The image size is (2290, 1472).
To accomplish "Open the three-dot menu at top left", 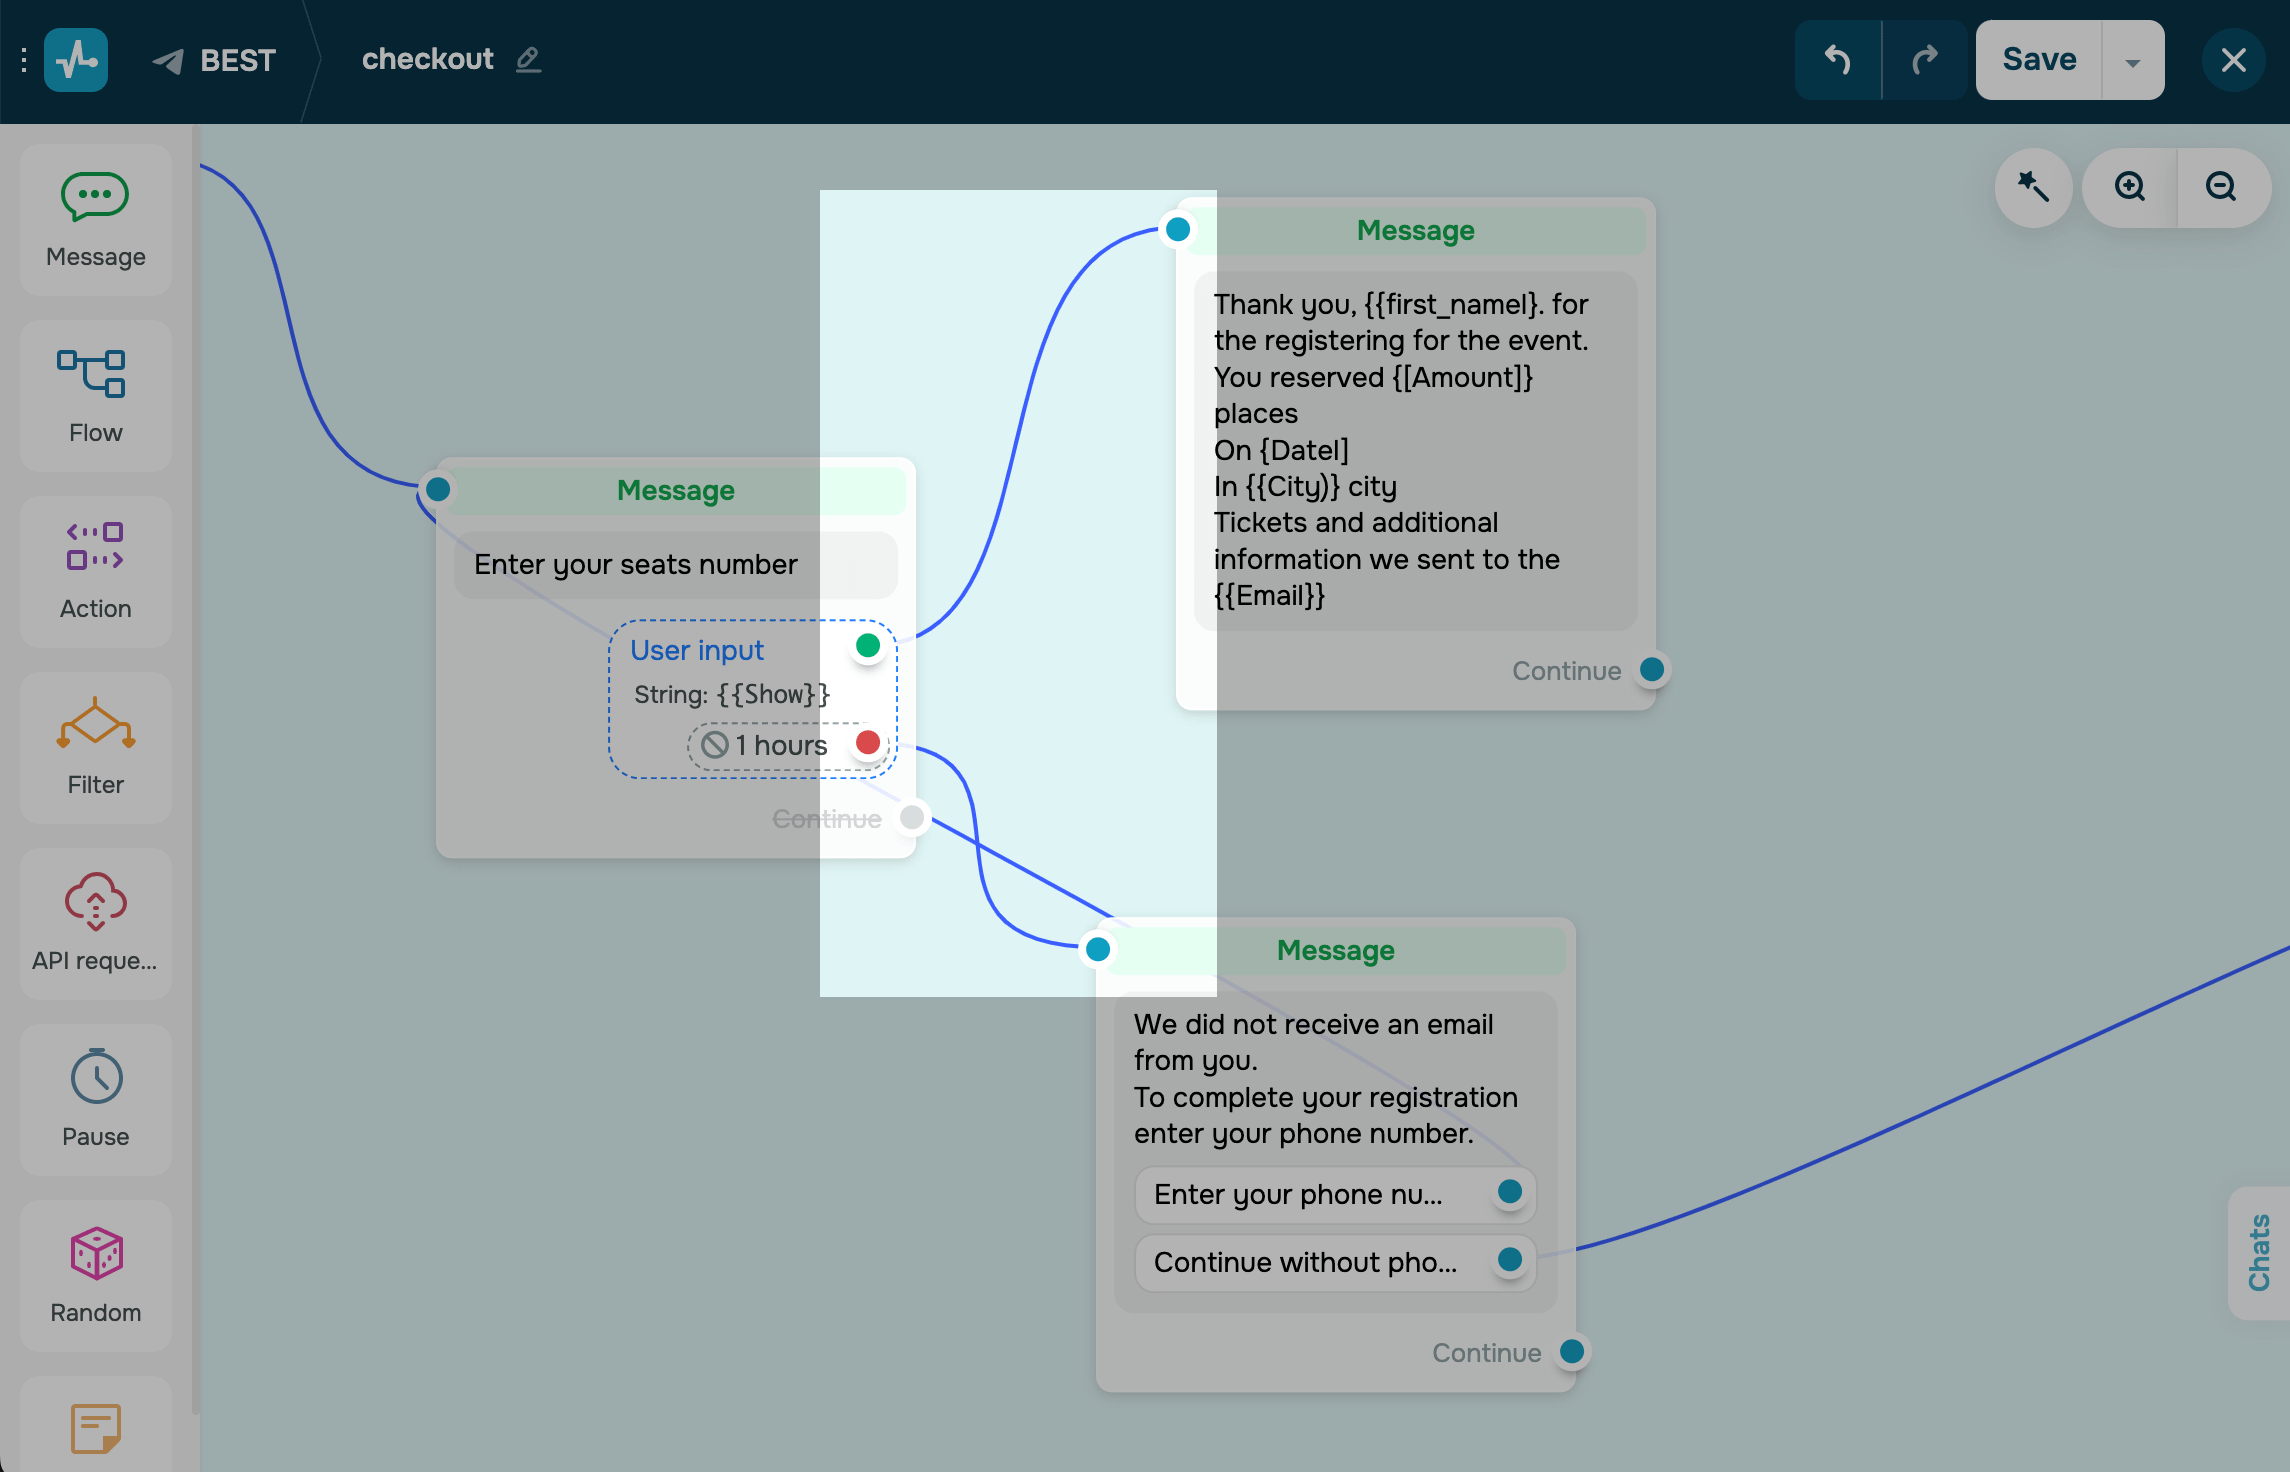I will pyautogui.click(x=24, y=60).
